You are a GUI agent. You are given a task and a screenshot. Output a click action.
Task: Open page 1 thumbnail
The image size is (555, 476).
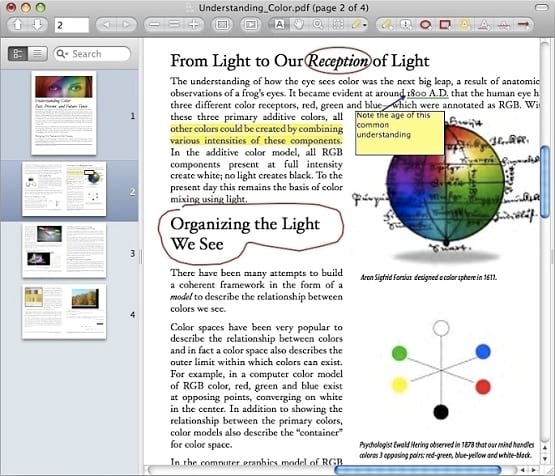[x=64, y=113]
